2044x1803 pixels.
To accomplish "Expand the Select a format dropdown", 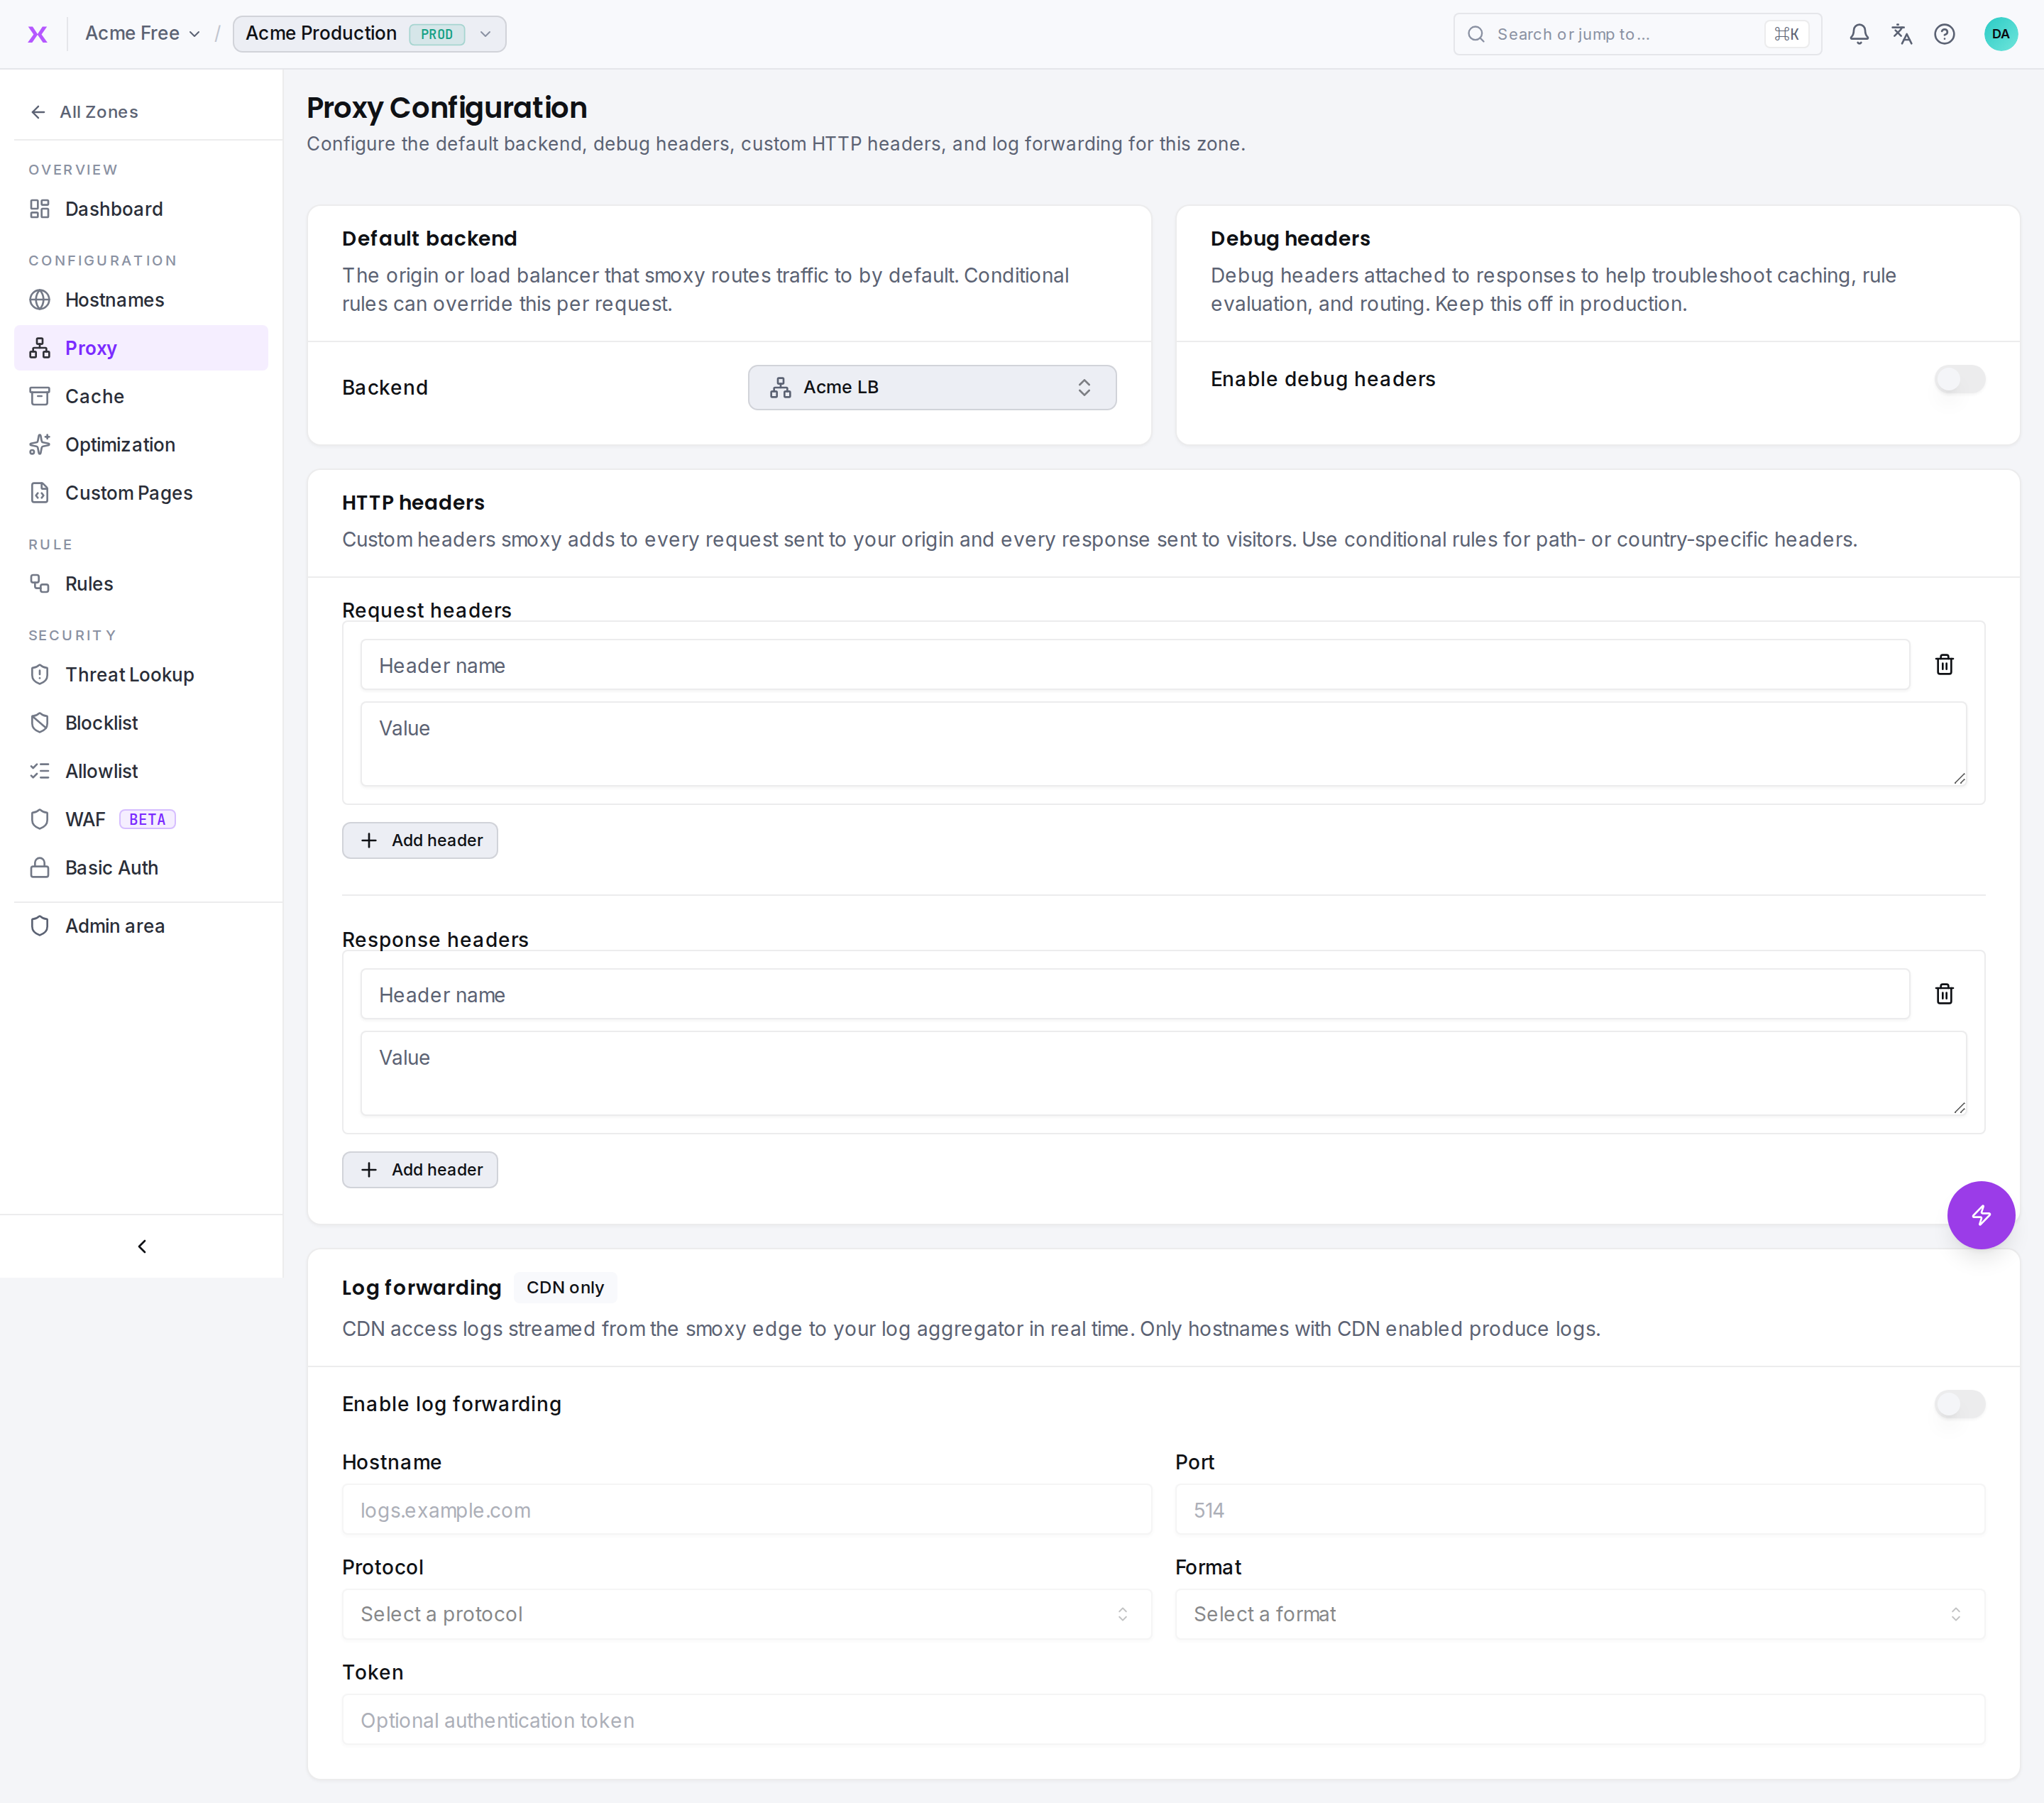I will tap(1580, 1614).
